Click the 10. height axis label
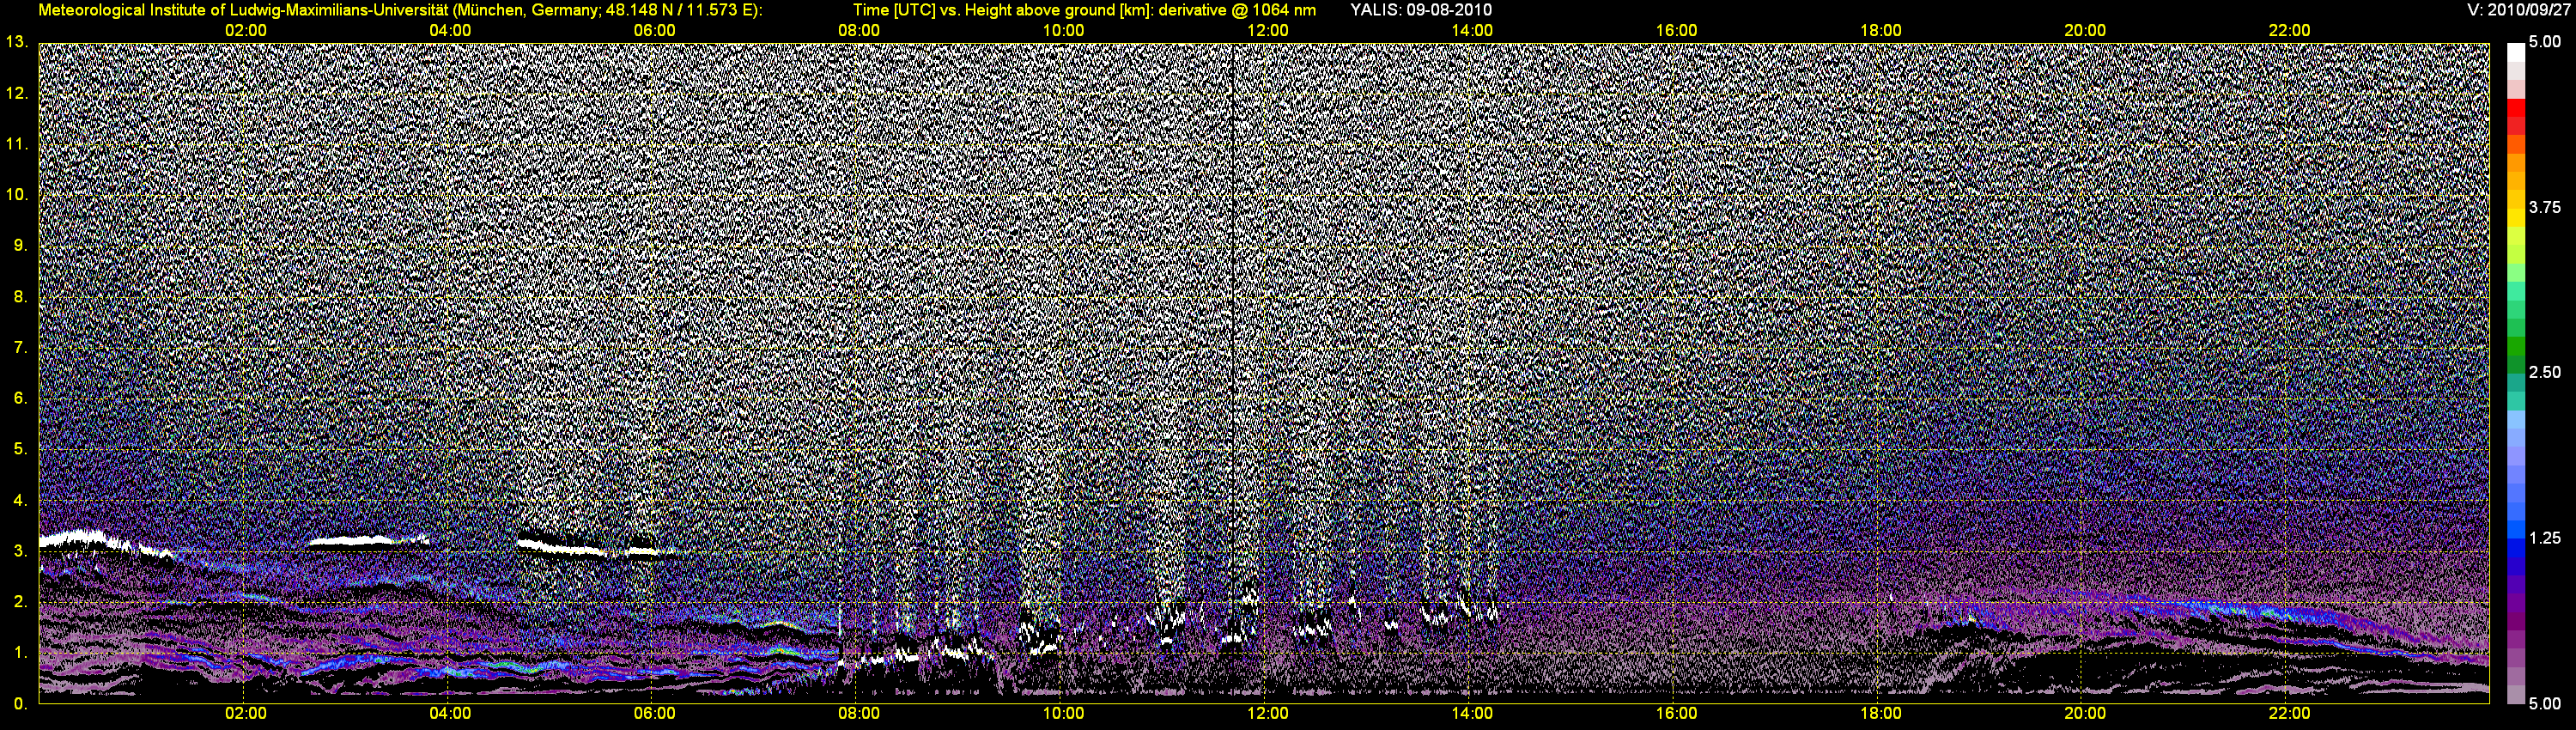This screenshot has width=2576, height=730. [x=16, y=194]
